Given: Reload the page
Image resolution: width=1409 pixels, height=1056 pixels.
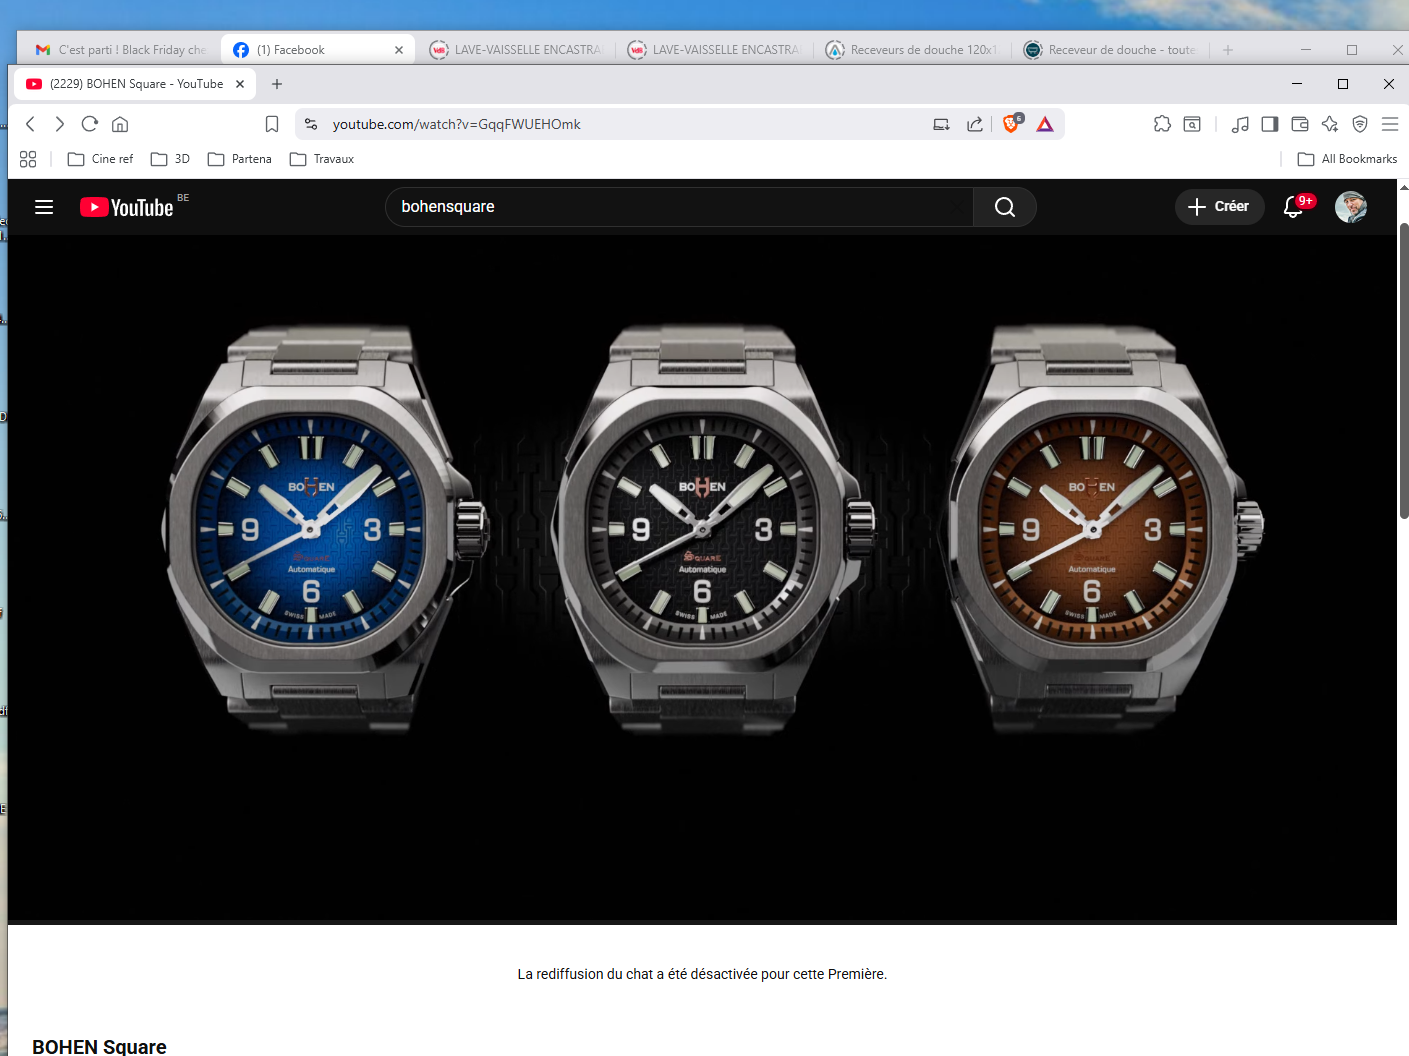Looking at the screenshot, I should coord(90,124).
